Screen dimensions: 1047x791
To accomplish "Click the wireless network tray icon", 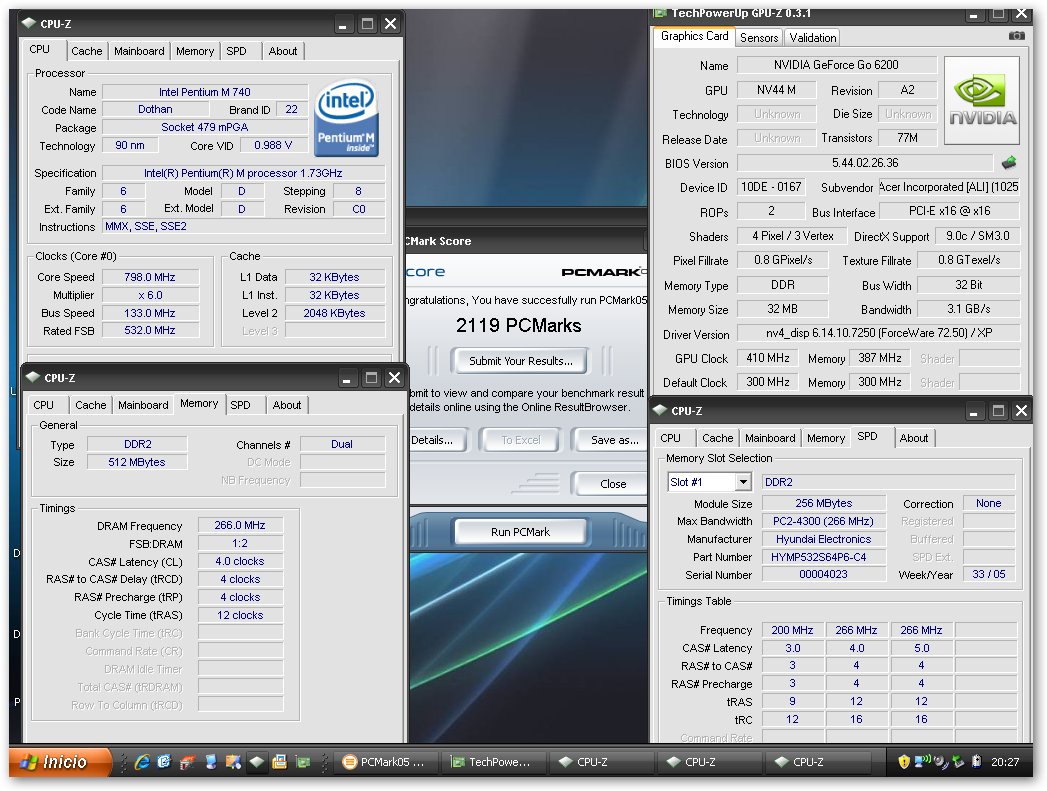I will point(922,761).
